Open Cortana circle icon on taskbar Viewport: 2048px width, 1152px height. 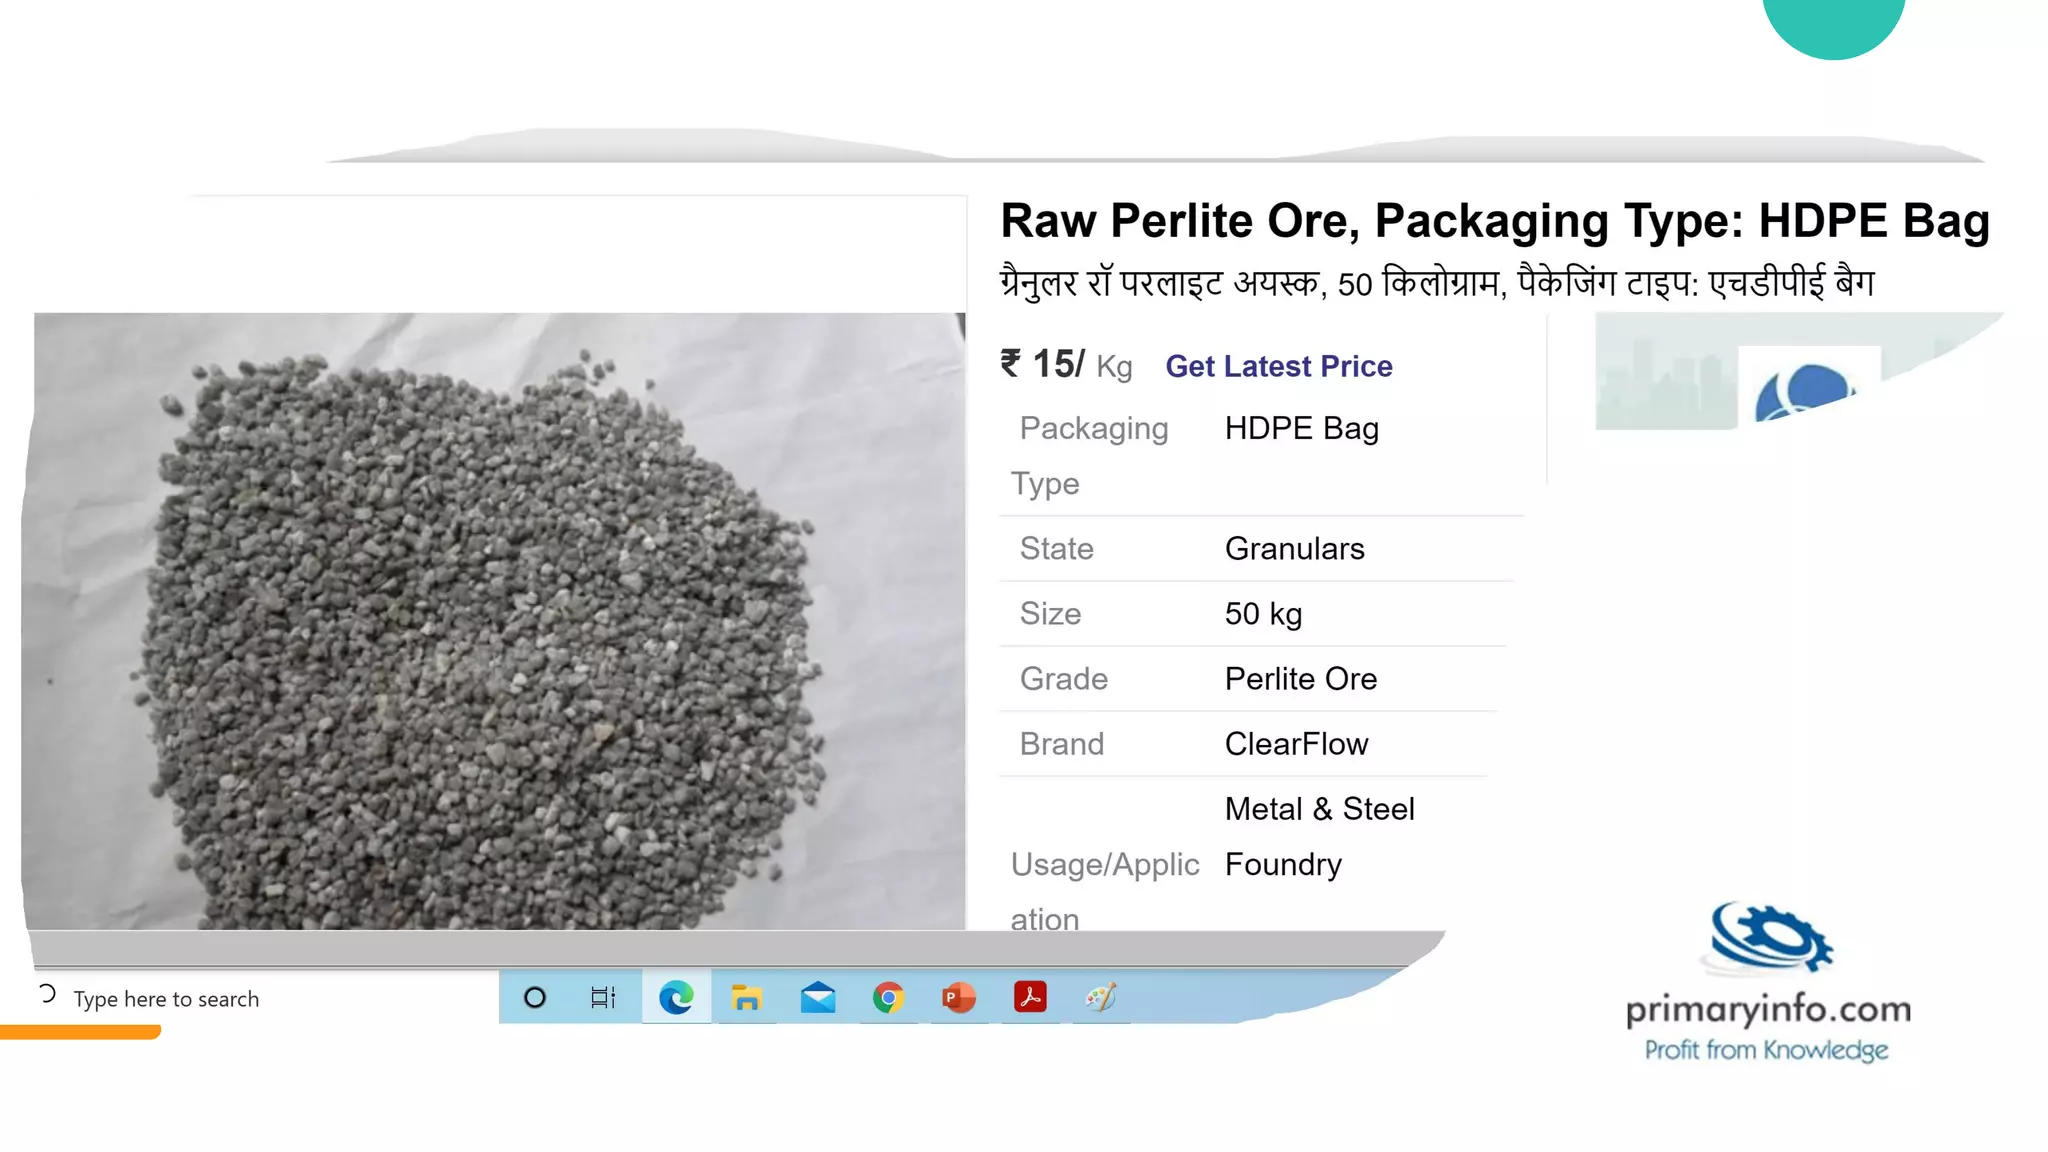pyautogui.click(x=535, y=997)
